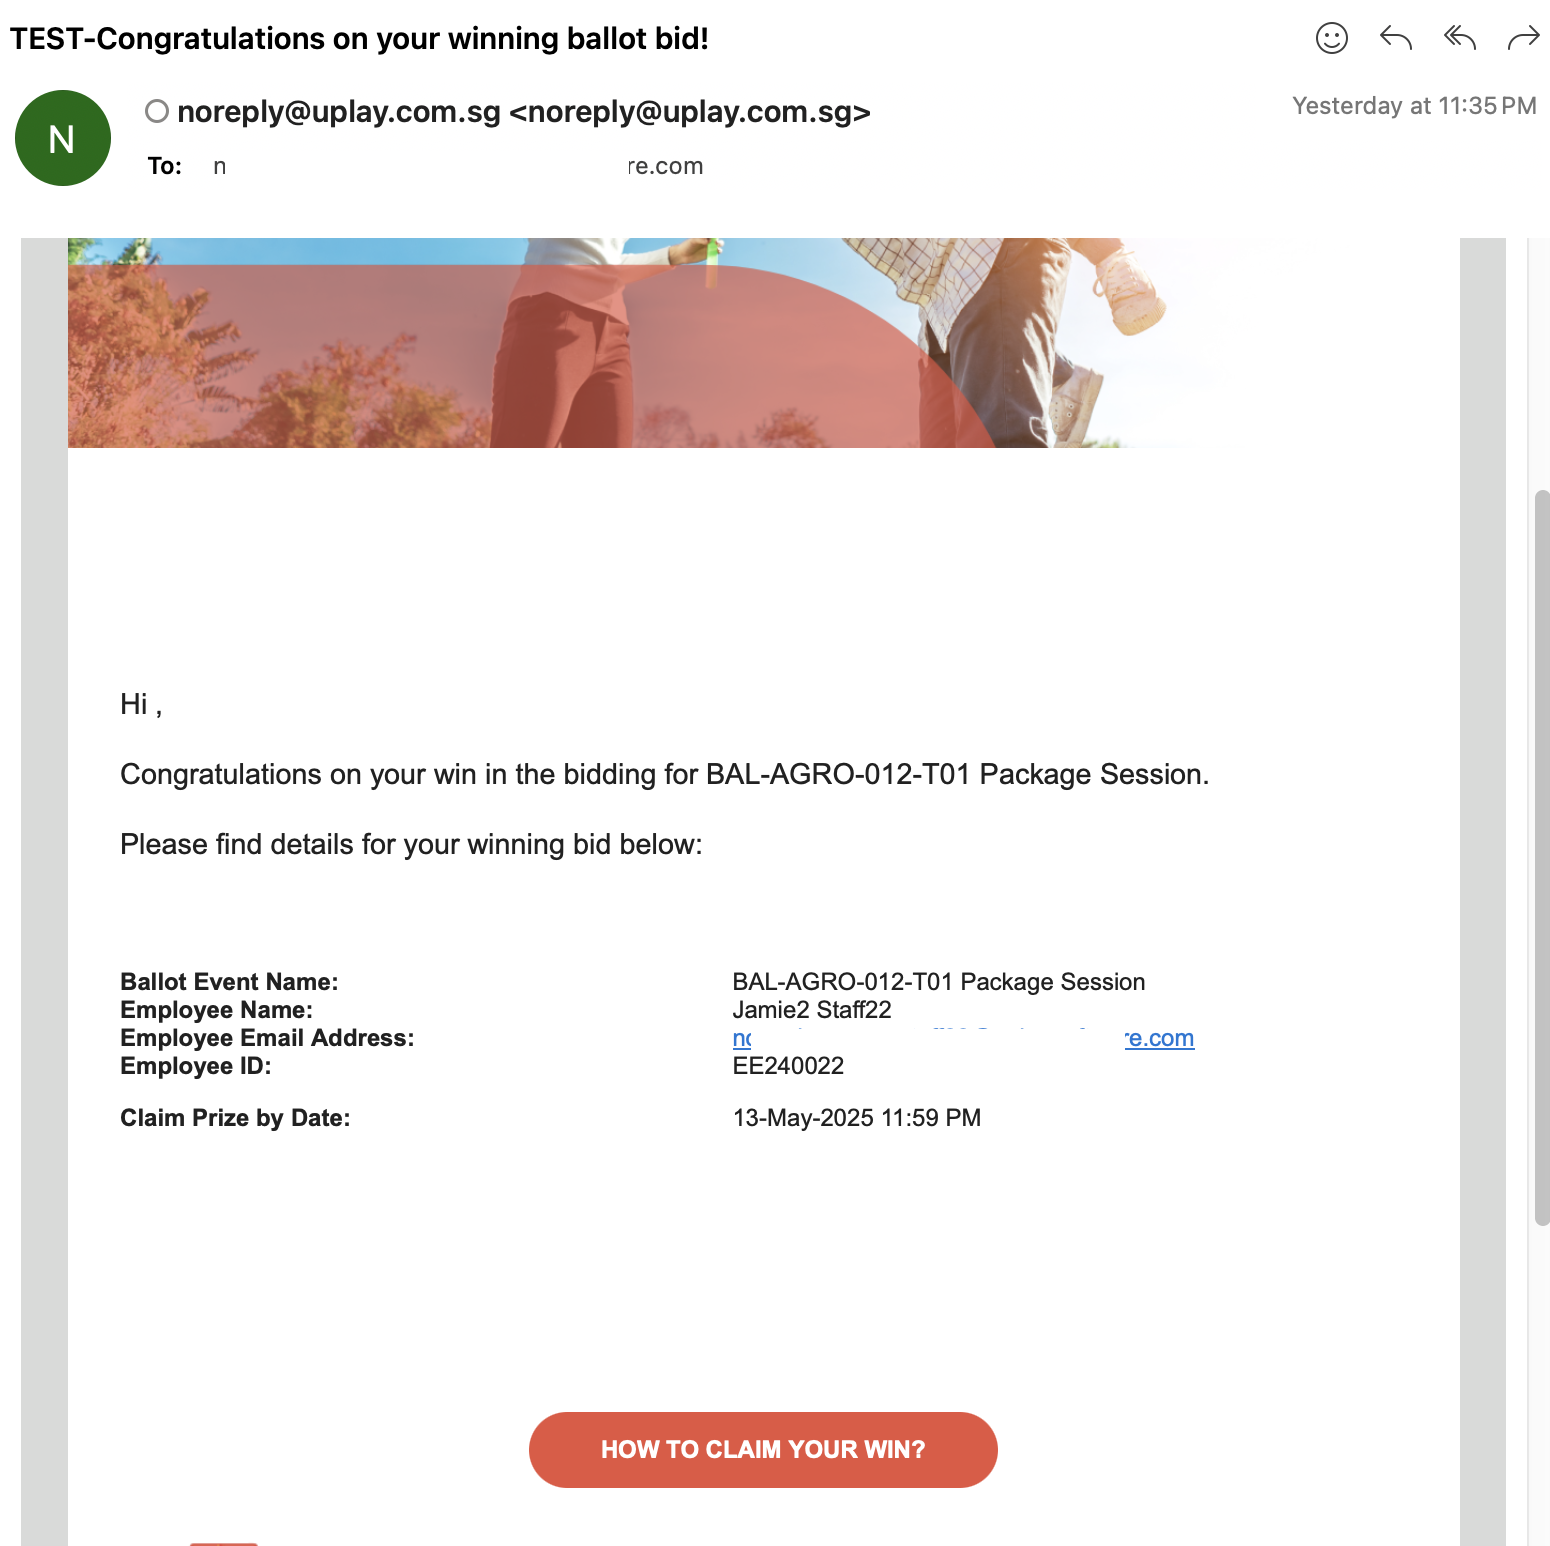The width and height of the screenshot is (1550, 1546).
Task: Click the employee name Jamie2 Staff22
Action: [x=811, y=1010]
